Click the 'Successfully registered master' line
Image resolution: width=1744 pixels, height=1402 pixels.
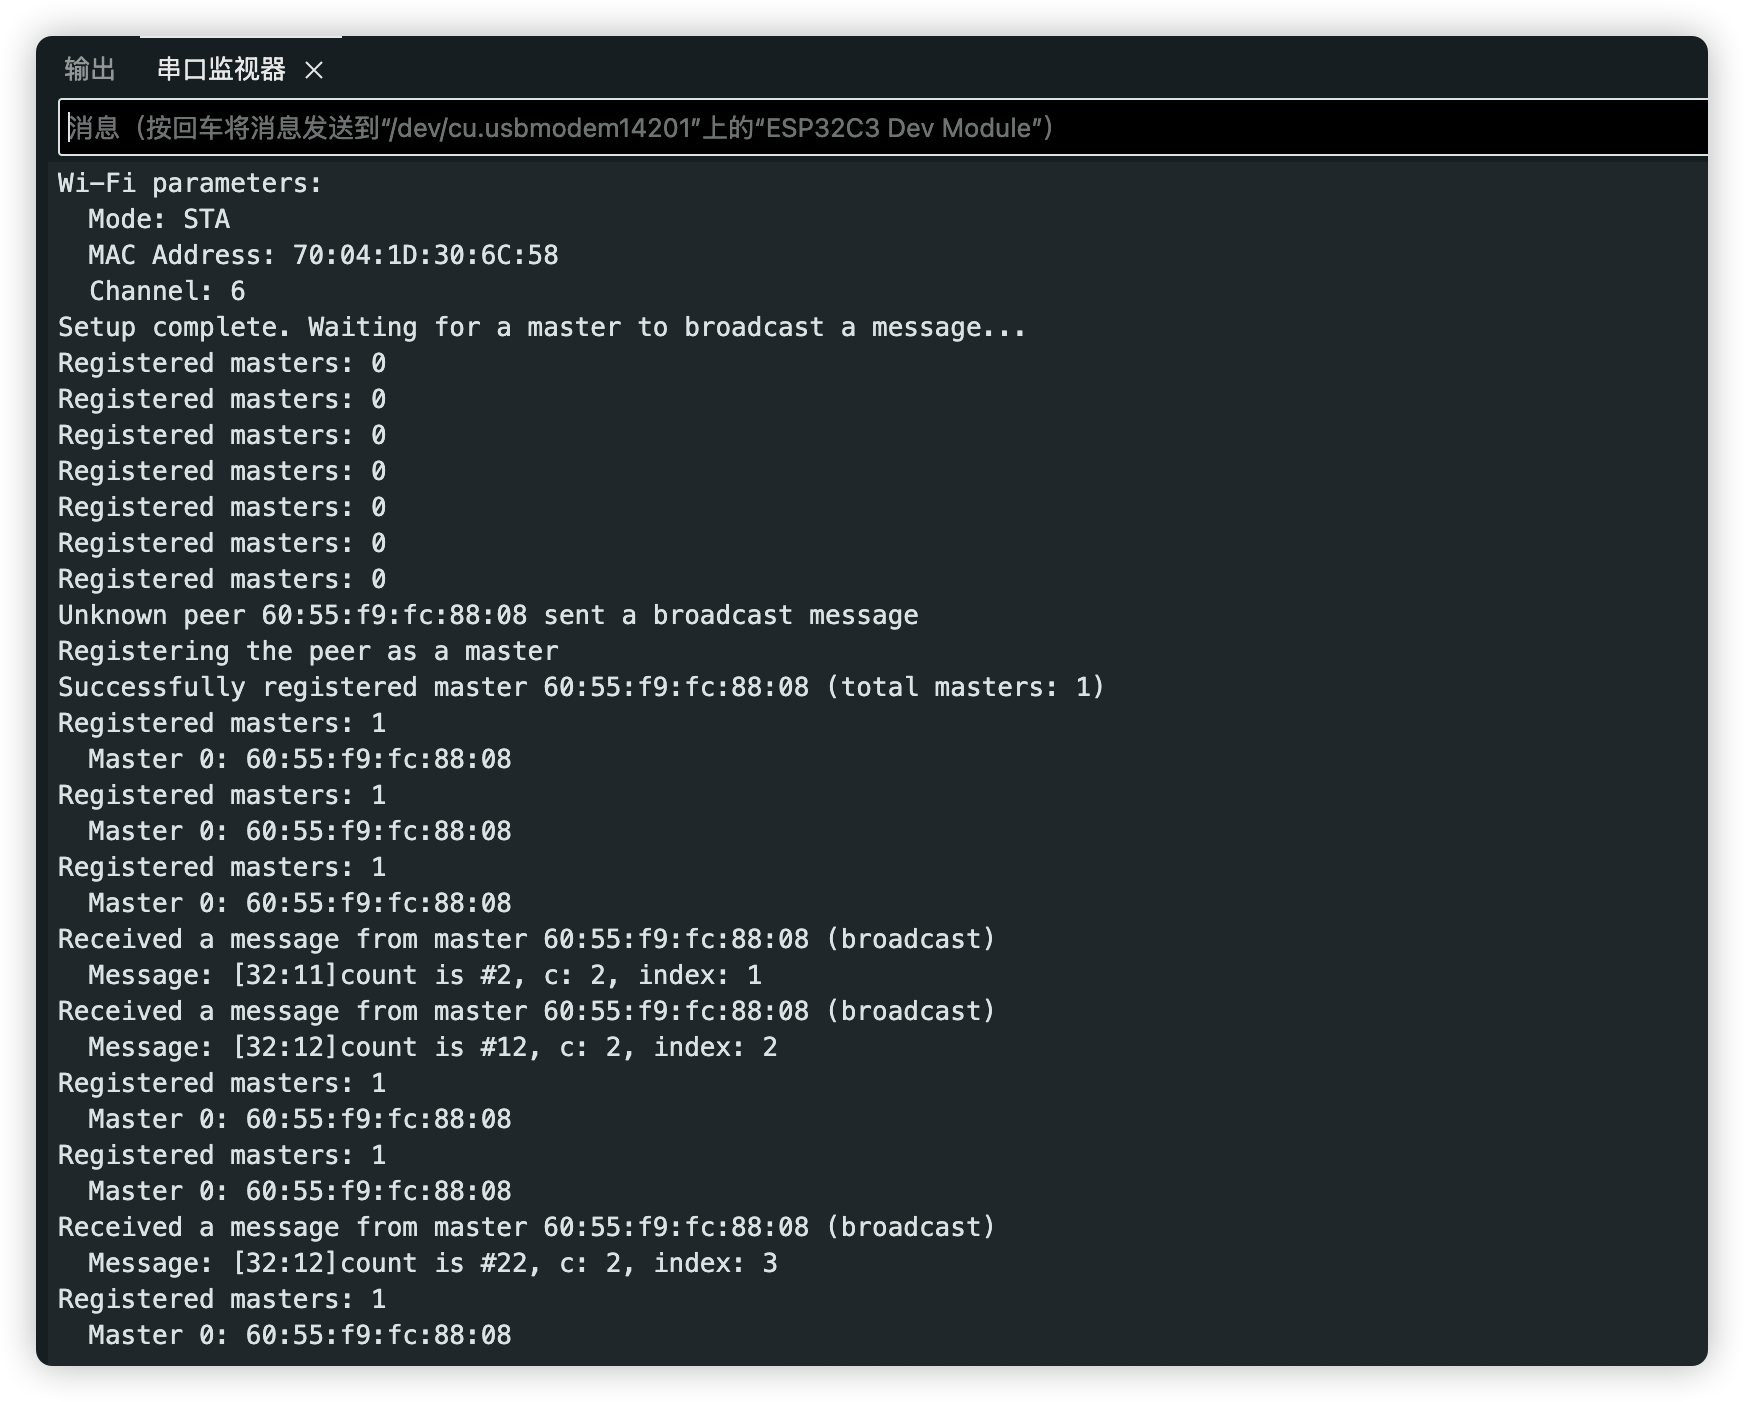click(x=580, y=688)
